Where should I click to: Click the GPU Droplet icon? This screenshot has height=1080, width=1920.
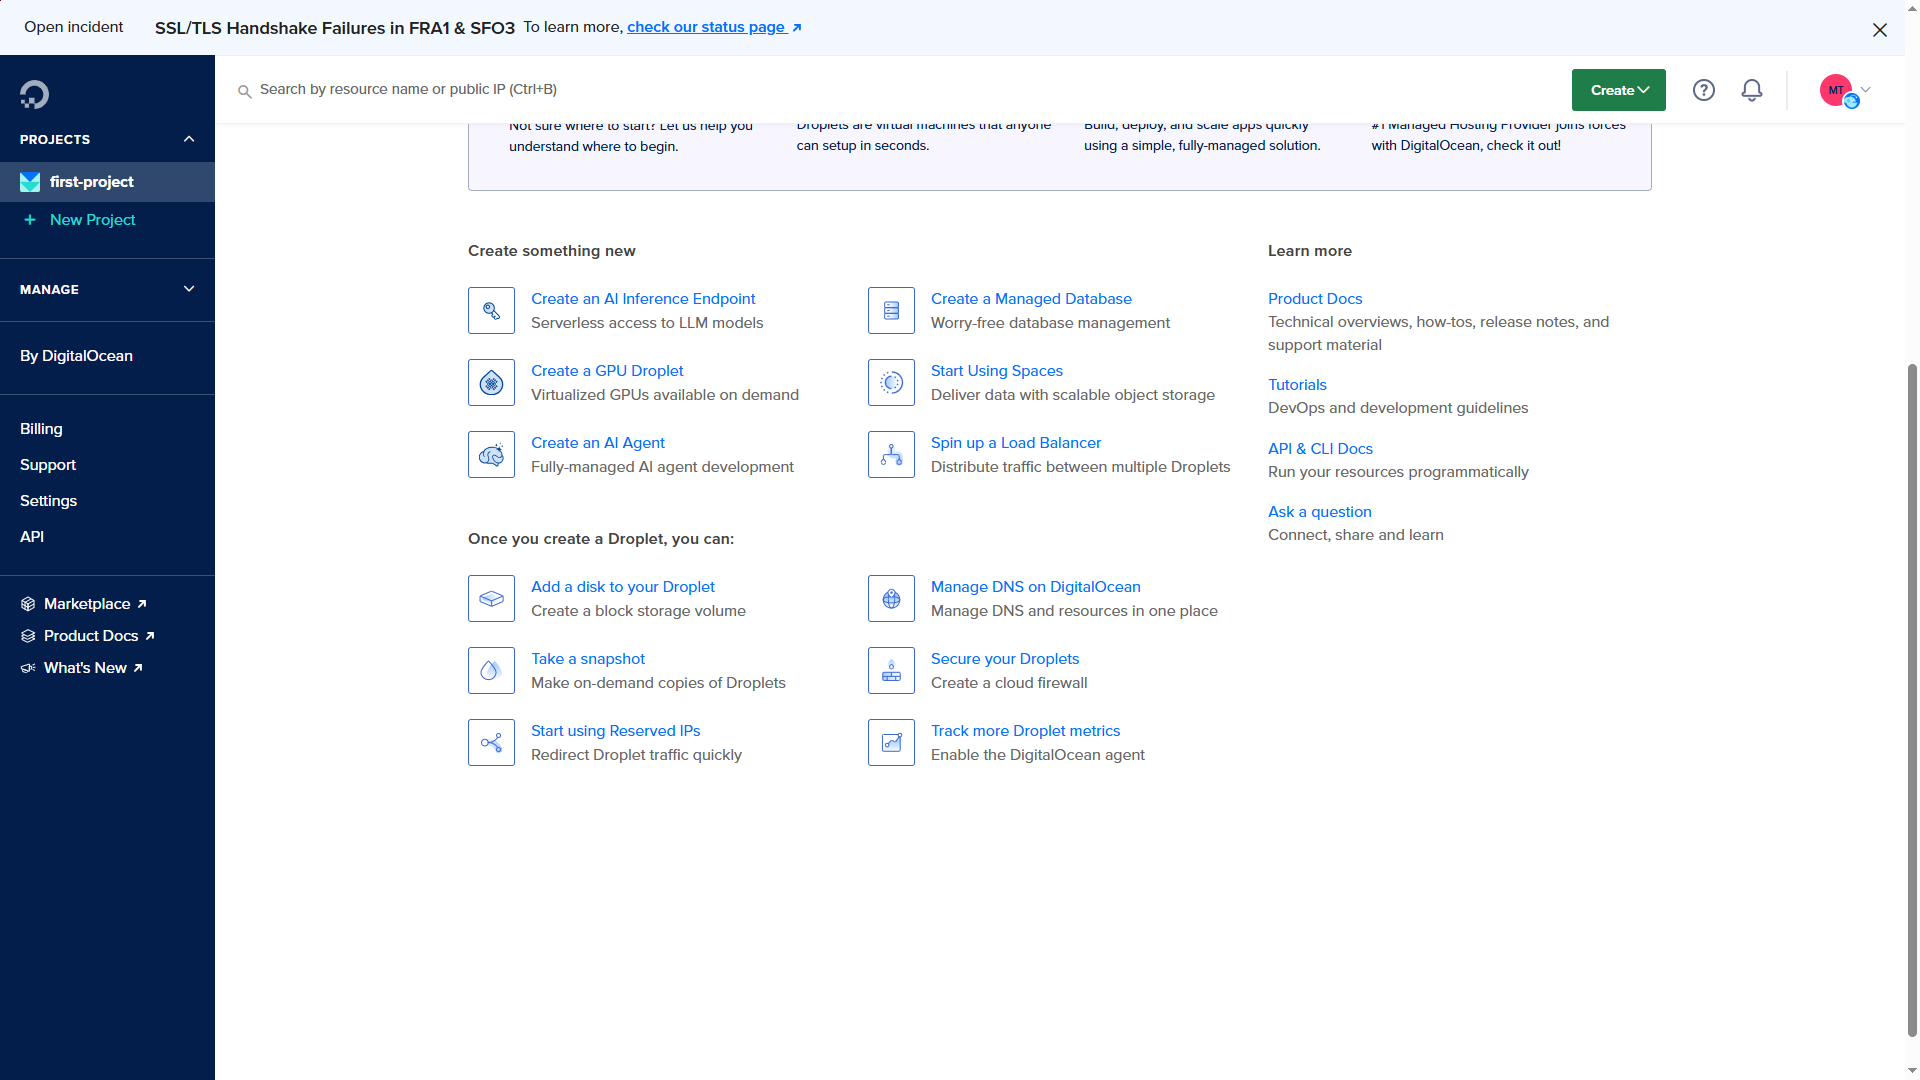pyautogui.click(x=491, y=383)
